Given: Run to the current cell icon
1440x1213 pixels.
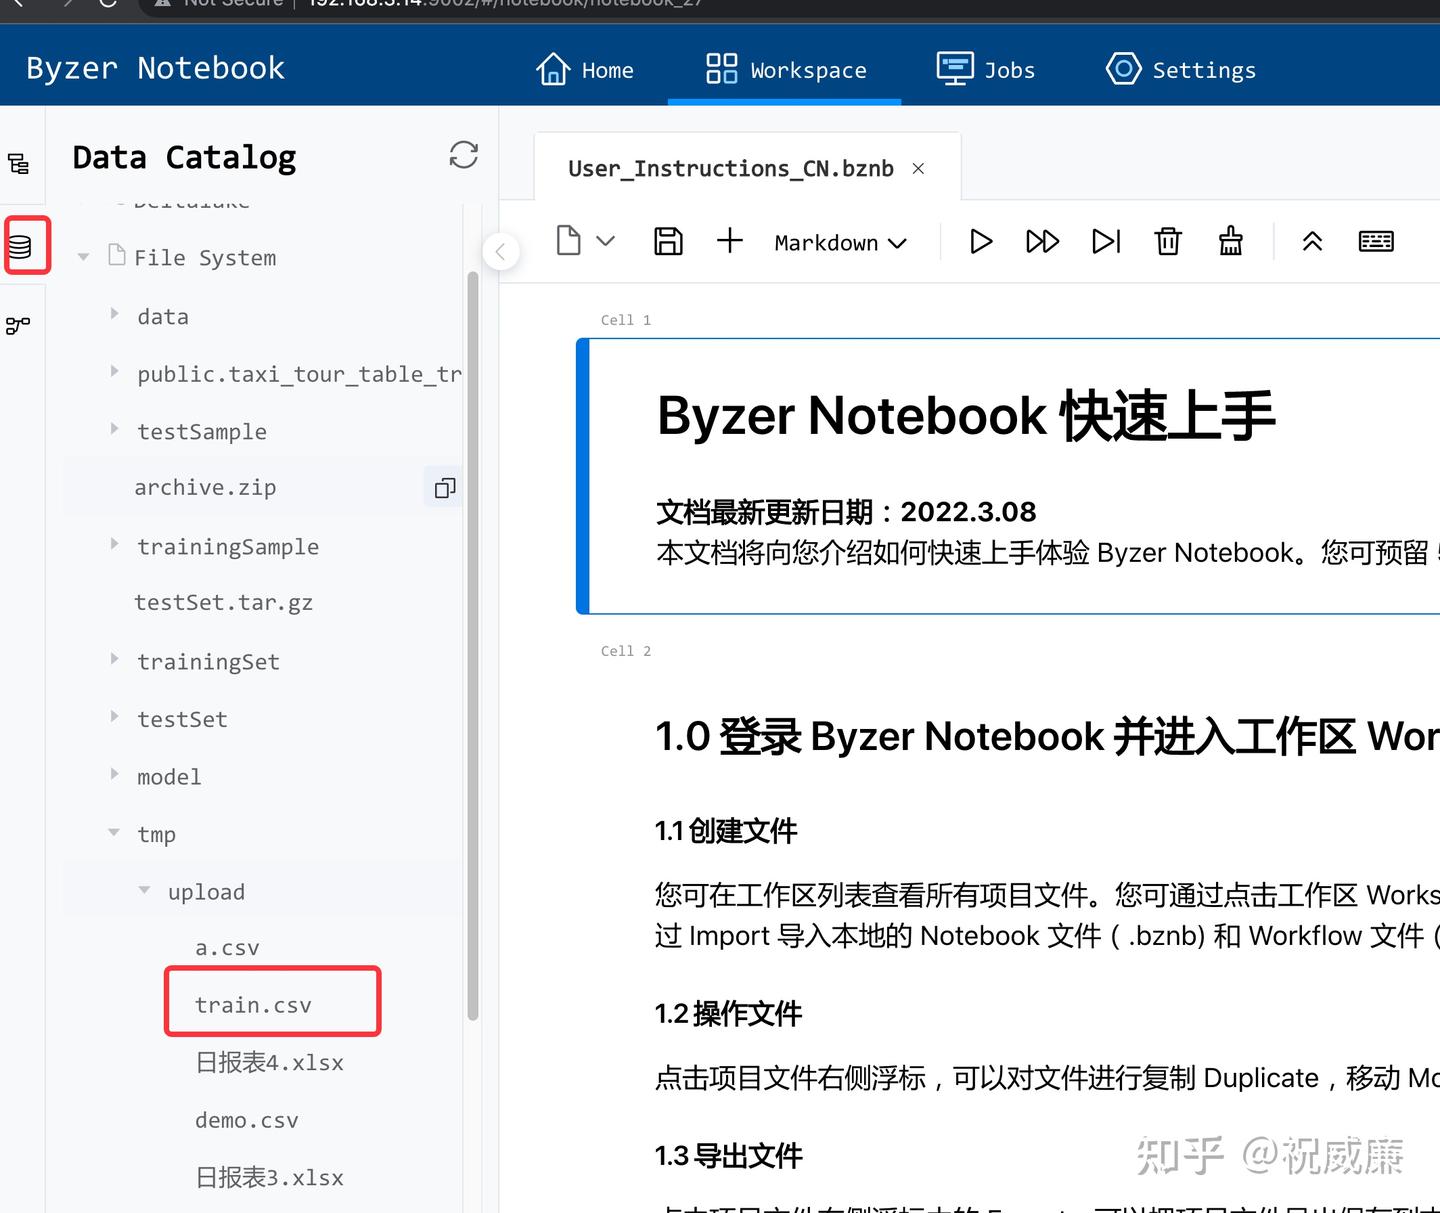Looking at the screenshot, I should [x=1106, y=241].
